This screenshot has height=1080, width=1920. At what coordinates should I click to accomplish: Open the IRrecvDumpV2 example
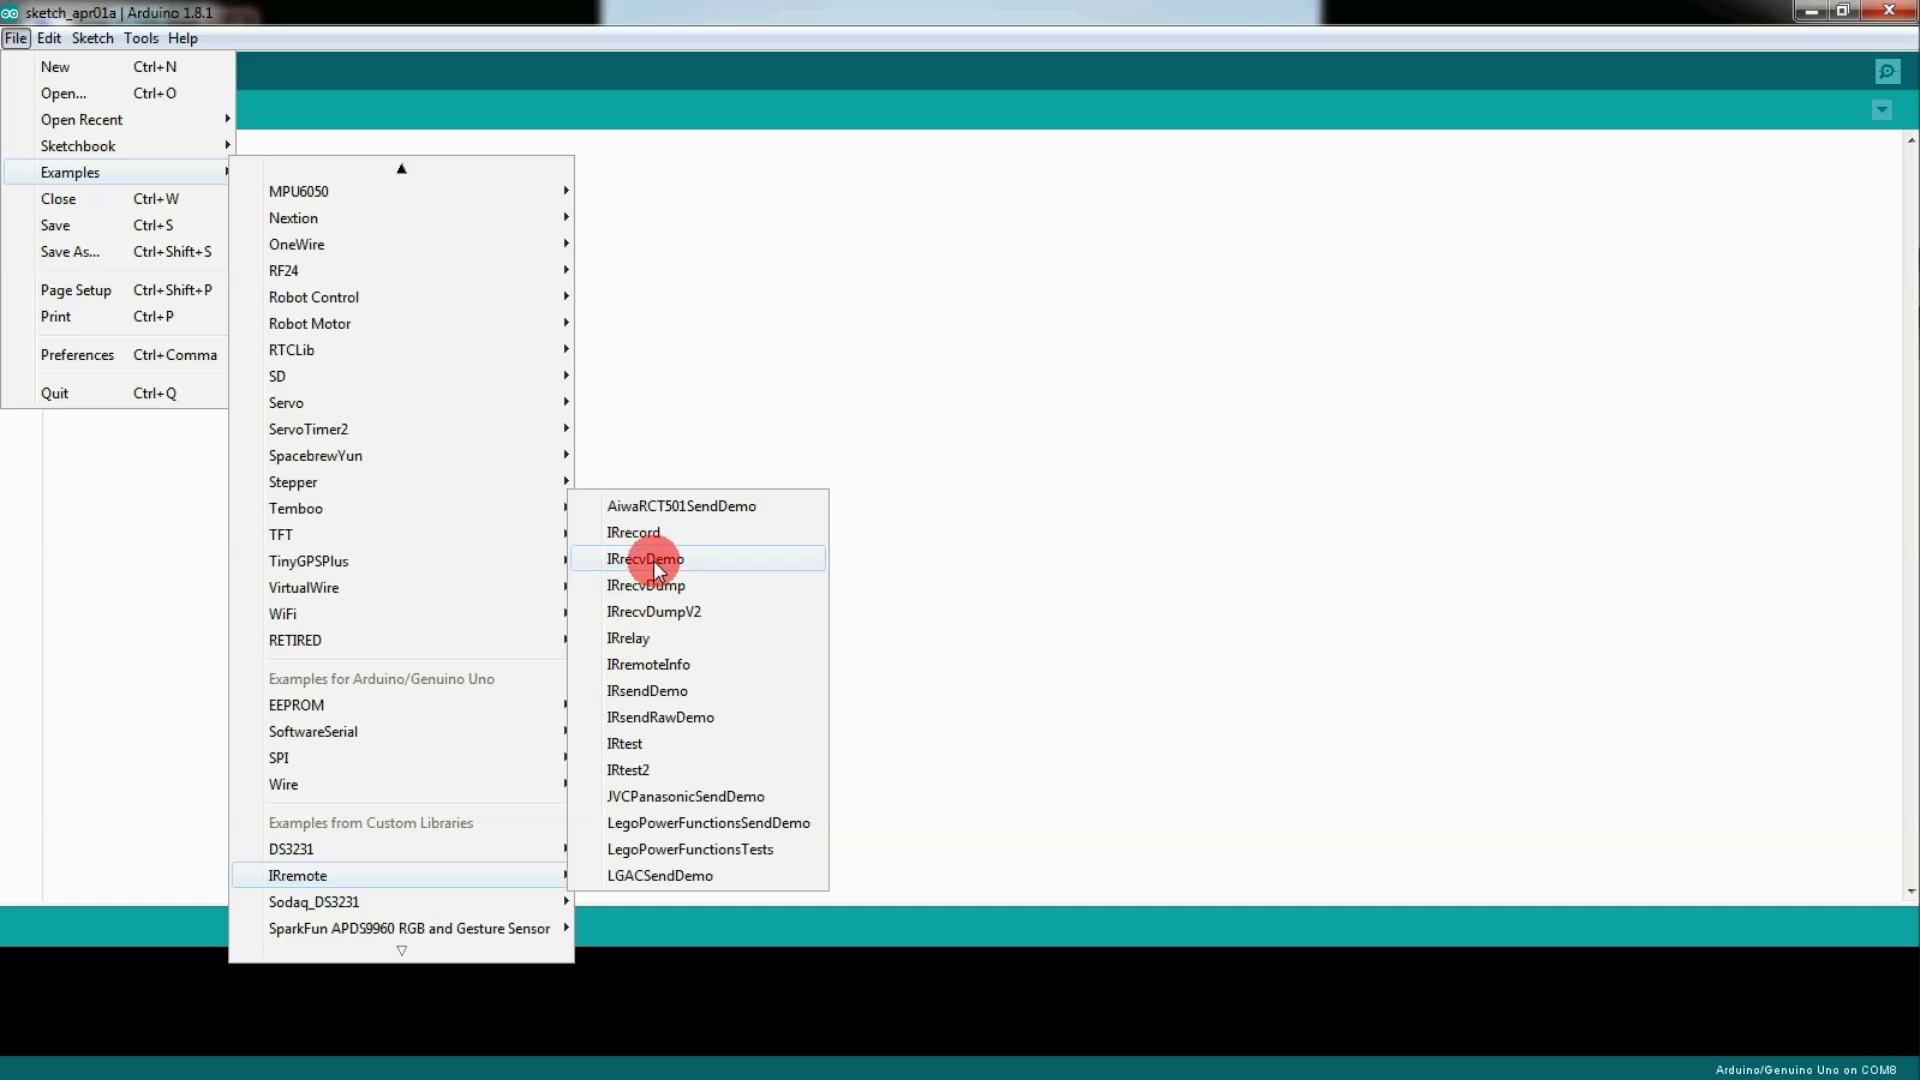(x=653, y=612)
